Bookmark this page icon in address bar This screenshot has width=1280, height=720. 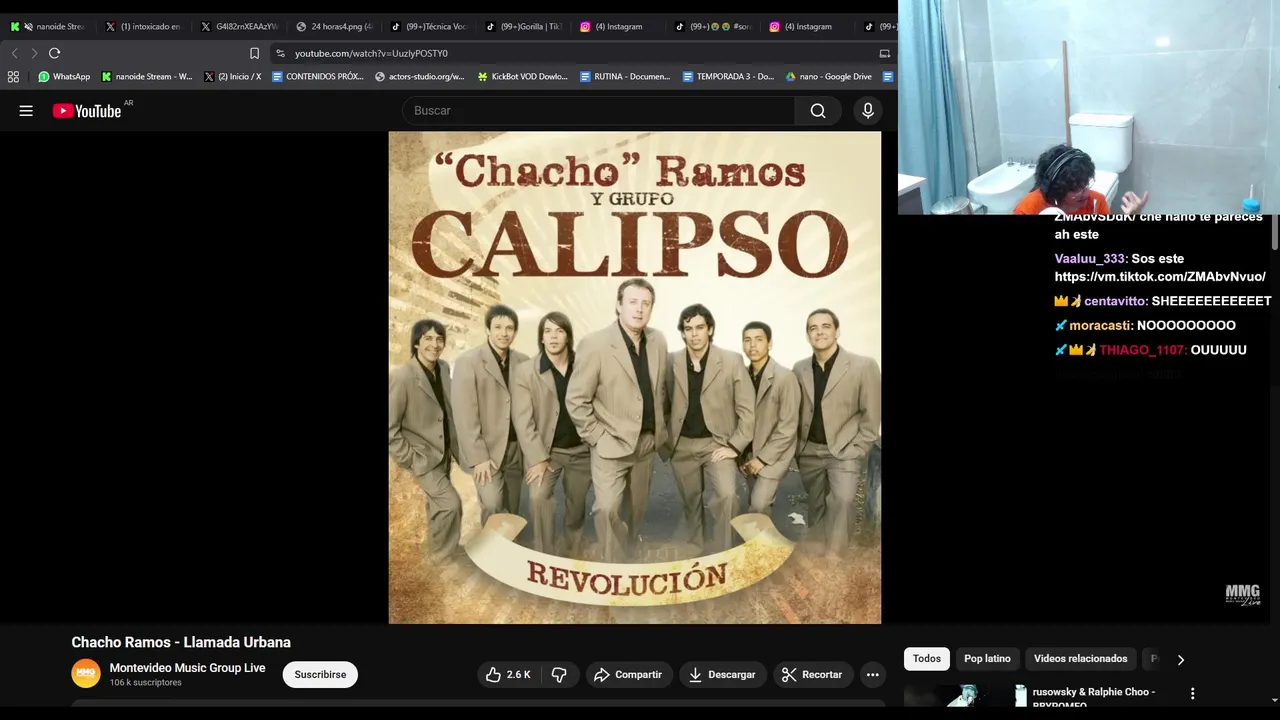pos(254,53)
